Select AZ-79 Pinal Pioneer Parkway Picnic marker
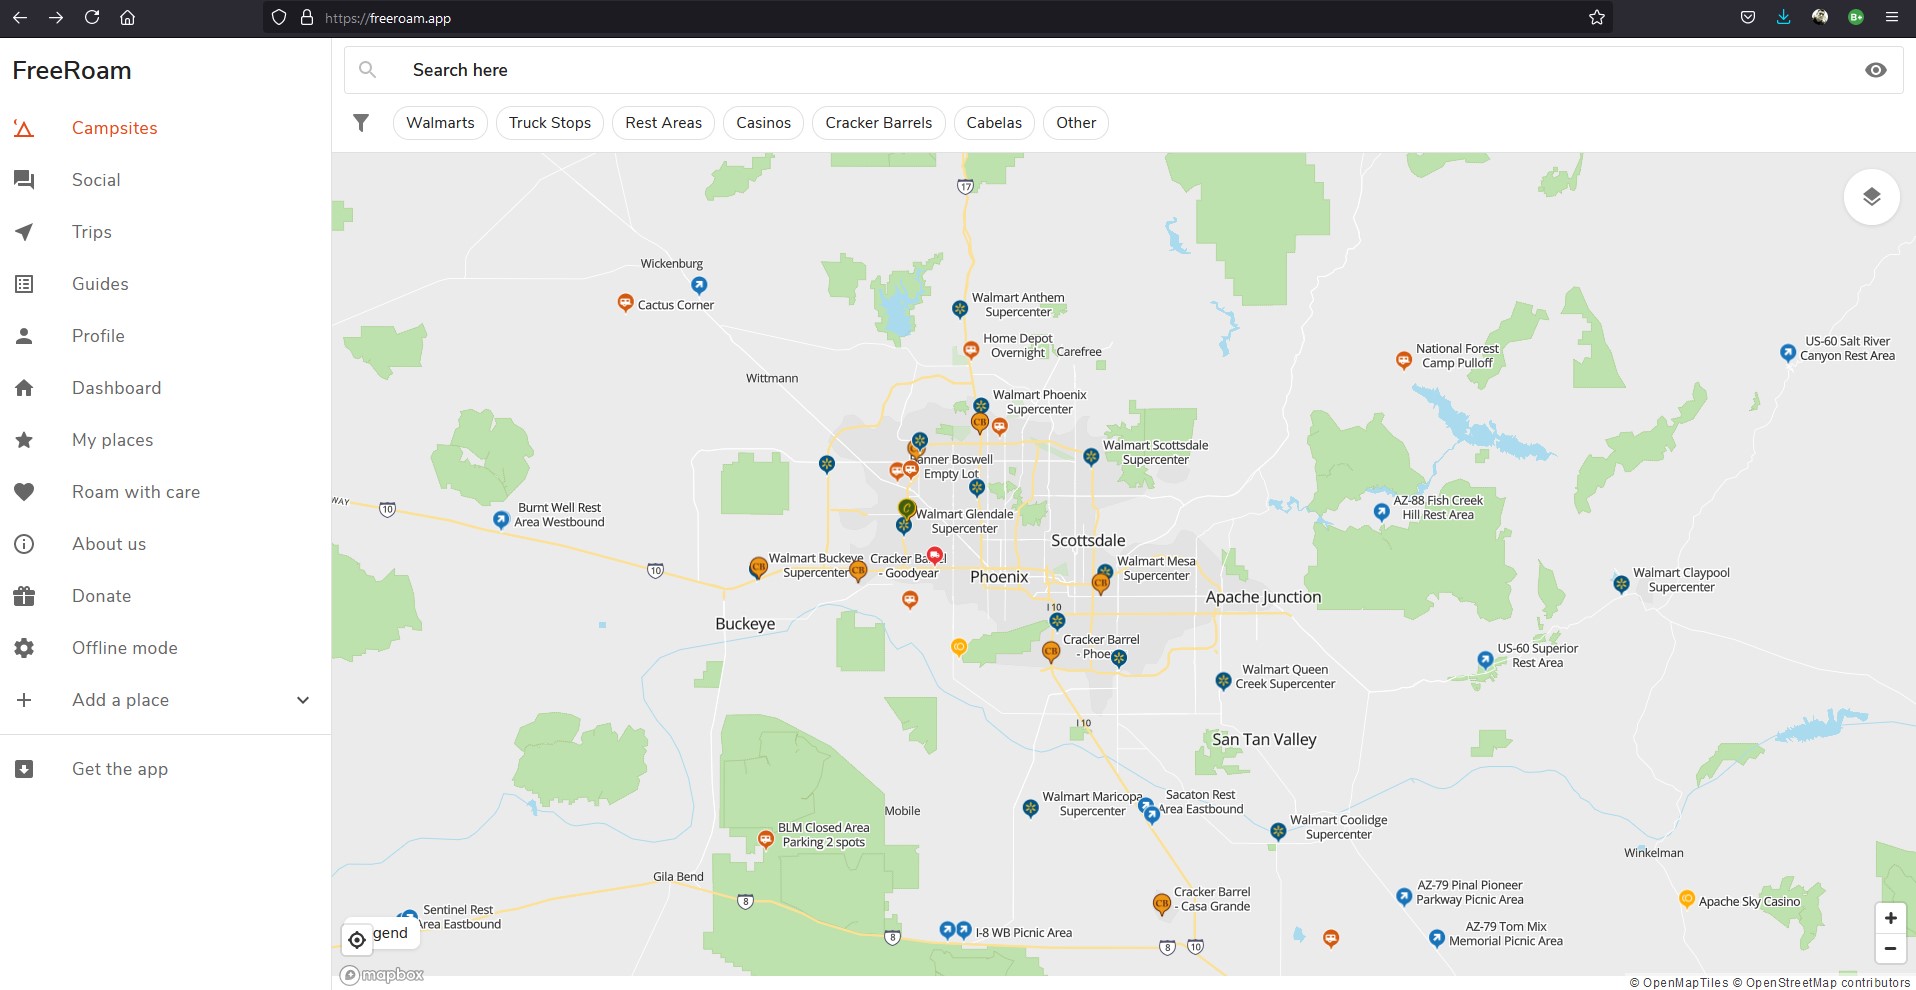The width and height of the screenshot is (1916, 990). click(x=1403, y=896)
